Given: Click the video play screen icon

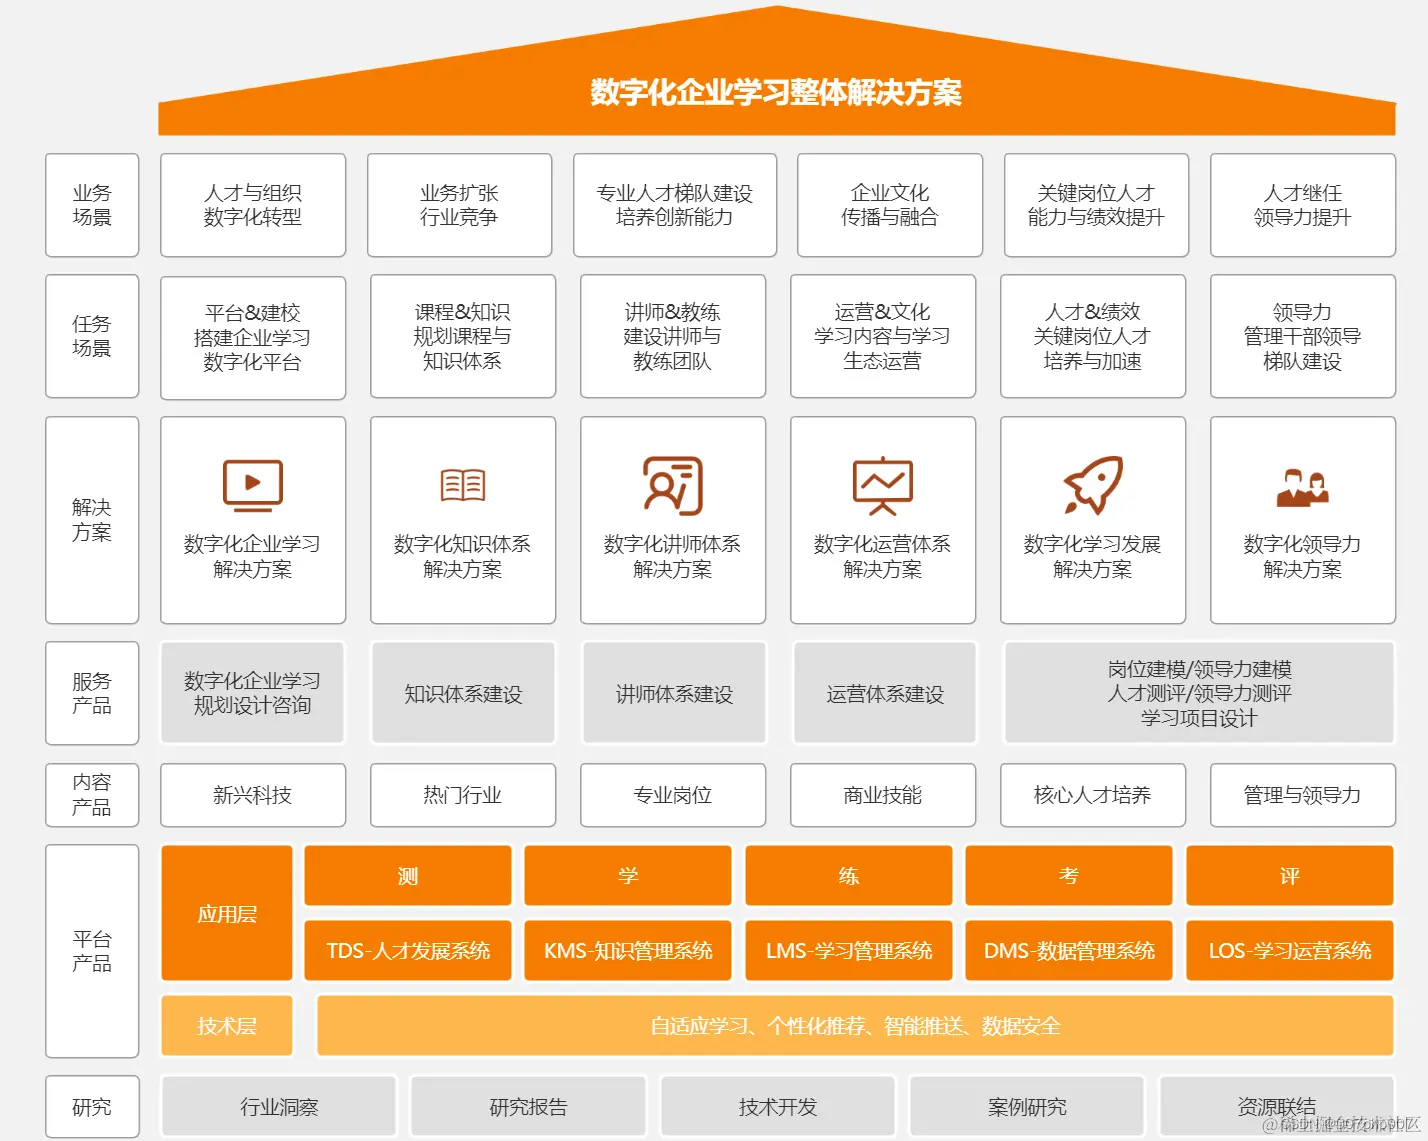Looking at the screenshot, I should pos(253,485).
